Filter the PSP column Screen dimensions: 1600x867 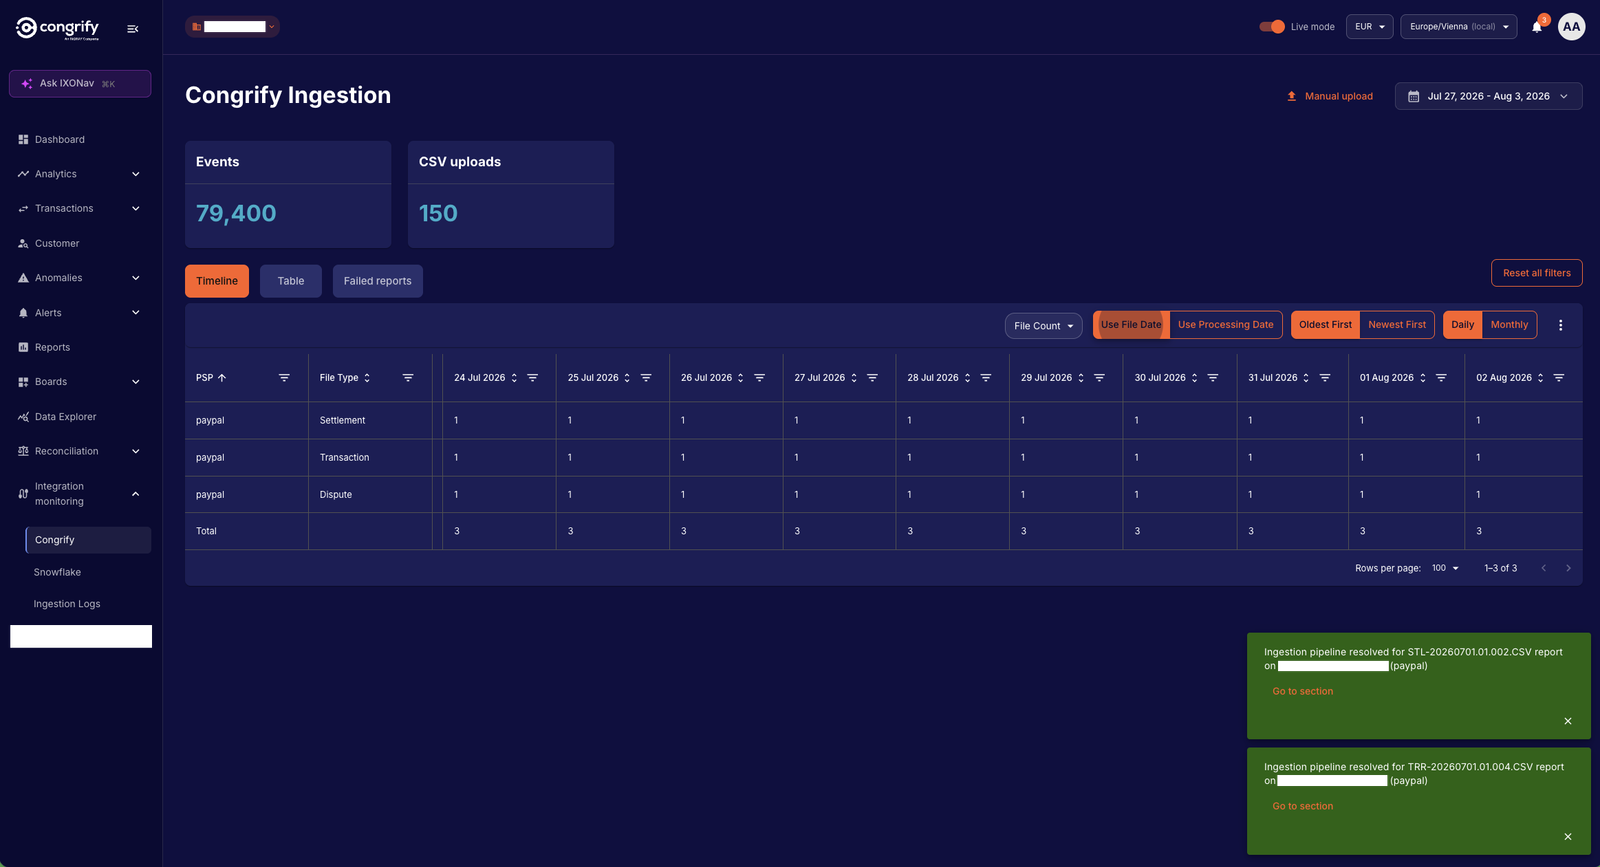pyautogui.click(x=284, y=378)
